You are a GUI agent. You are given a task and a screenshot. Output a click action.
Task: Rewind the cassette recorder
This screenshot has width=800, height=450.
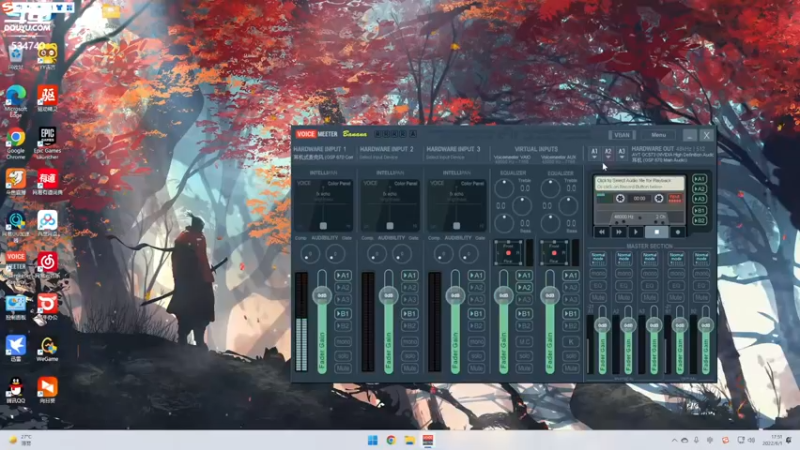pyautogui.click(x=602, y=232)
